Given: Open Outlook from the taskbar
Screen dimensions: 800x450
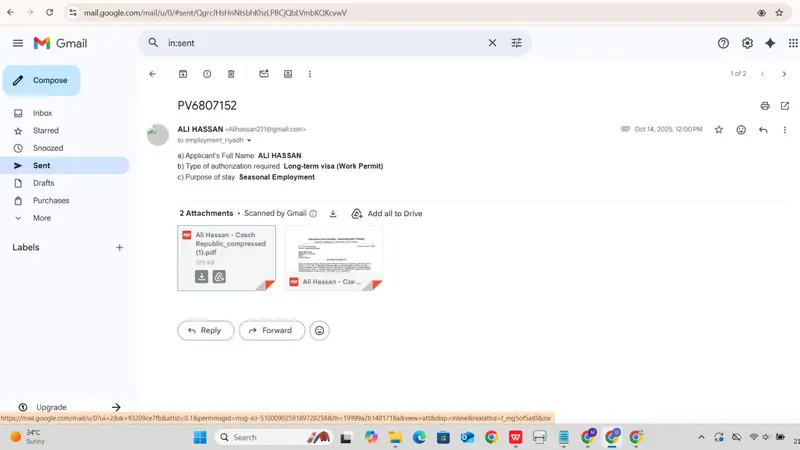Looking at the screenshot, I should pyautogui.click(x=467, y=437).
